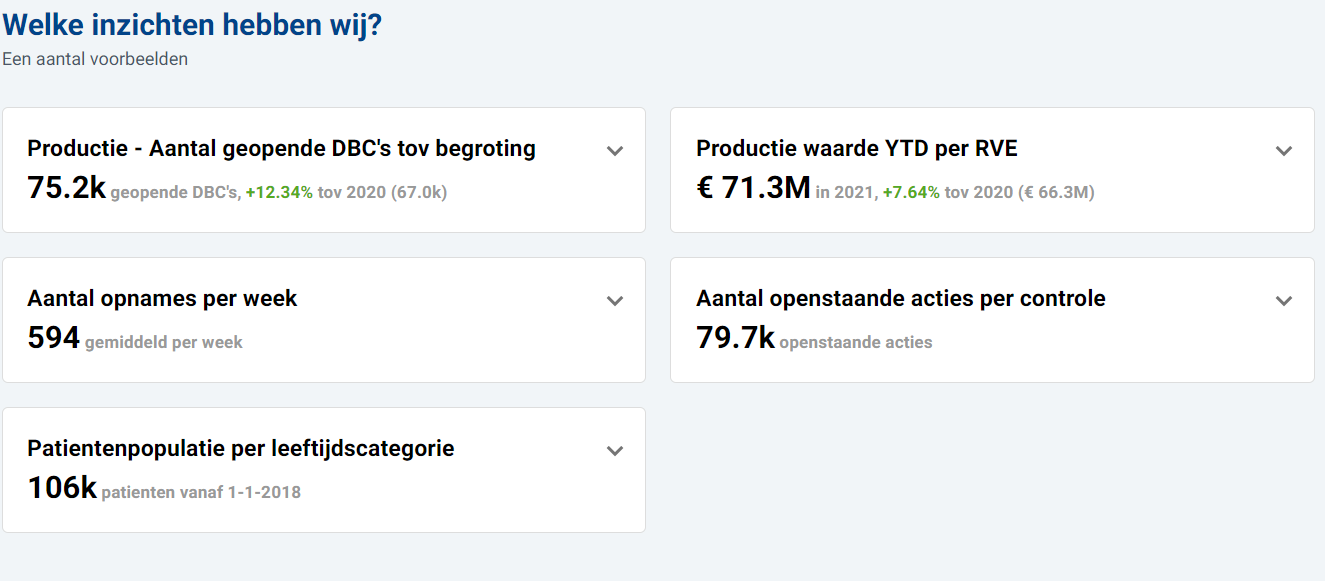Click the 'Een aantal voorbeelden' subtitle
1325x581 pixels.
coord(95,59)
